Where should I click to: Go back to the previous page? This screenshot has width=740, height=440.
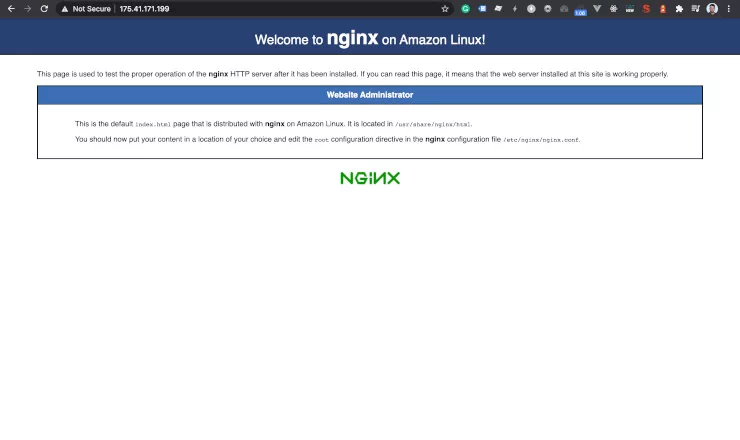coord(11,8)
